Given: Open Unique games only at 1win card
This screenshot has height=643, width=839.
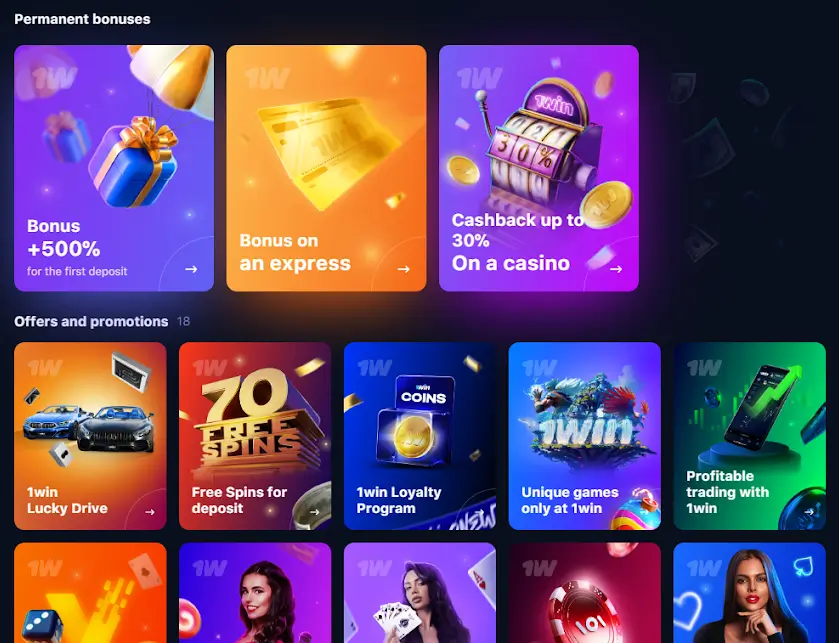Looking at the screenshot, I should tap(585, 436).
